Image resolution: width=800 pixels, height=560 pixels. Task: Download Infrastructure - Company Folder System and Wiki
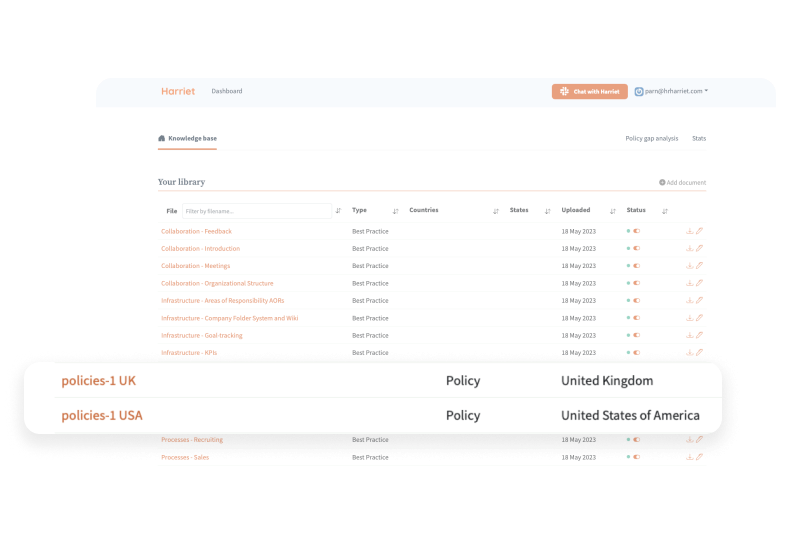click(x=689, y=318)
